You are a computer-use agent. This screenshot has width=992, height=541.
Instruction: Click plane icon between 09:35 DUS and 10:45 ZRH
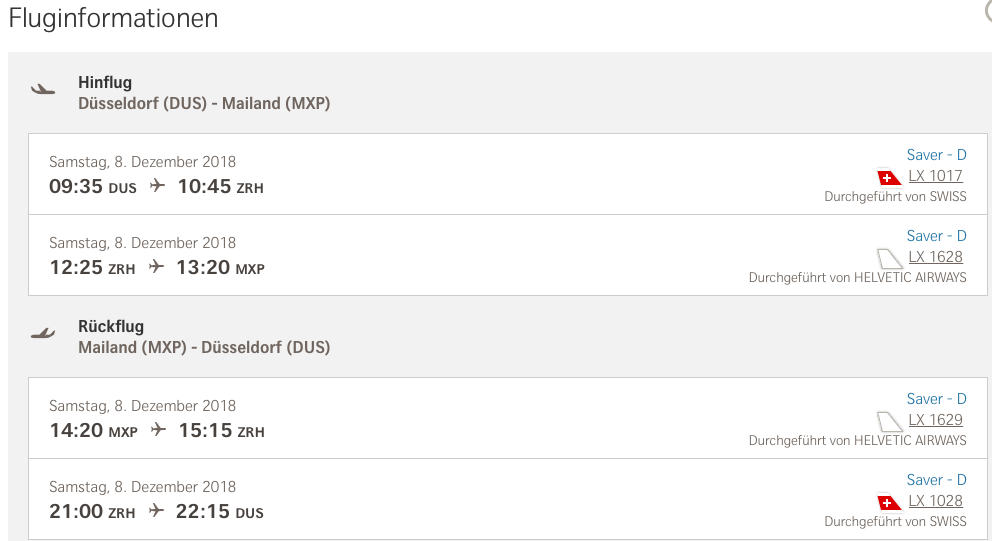(x=157, y=186)
